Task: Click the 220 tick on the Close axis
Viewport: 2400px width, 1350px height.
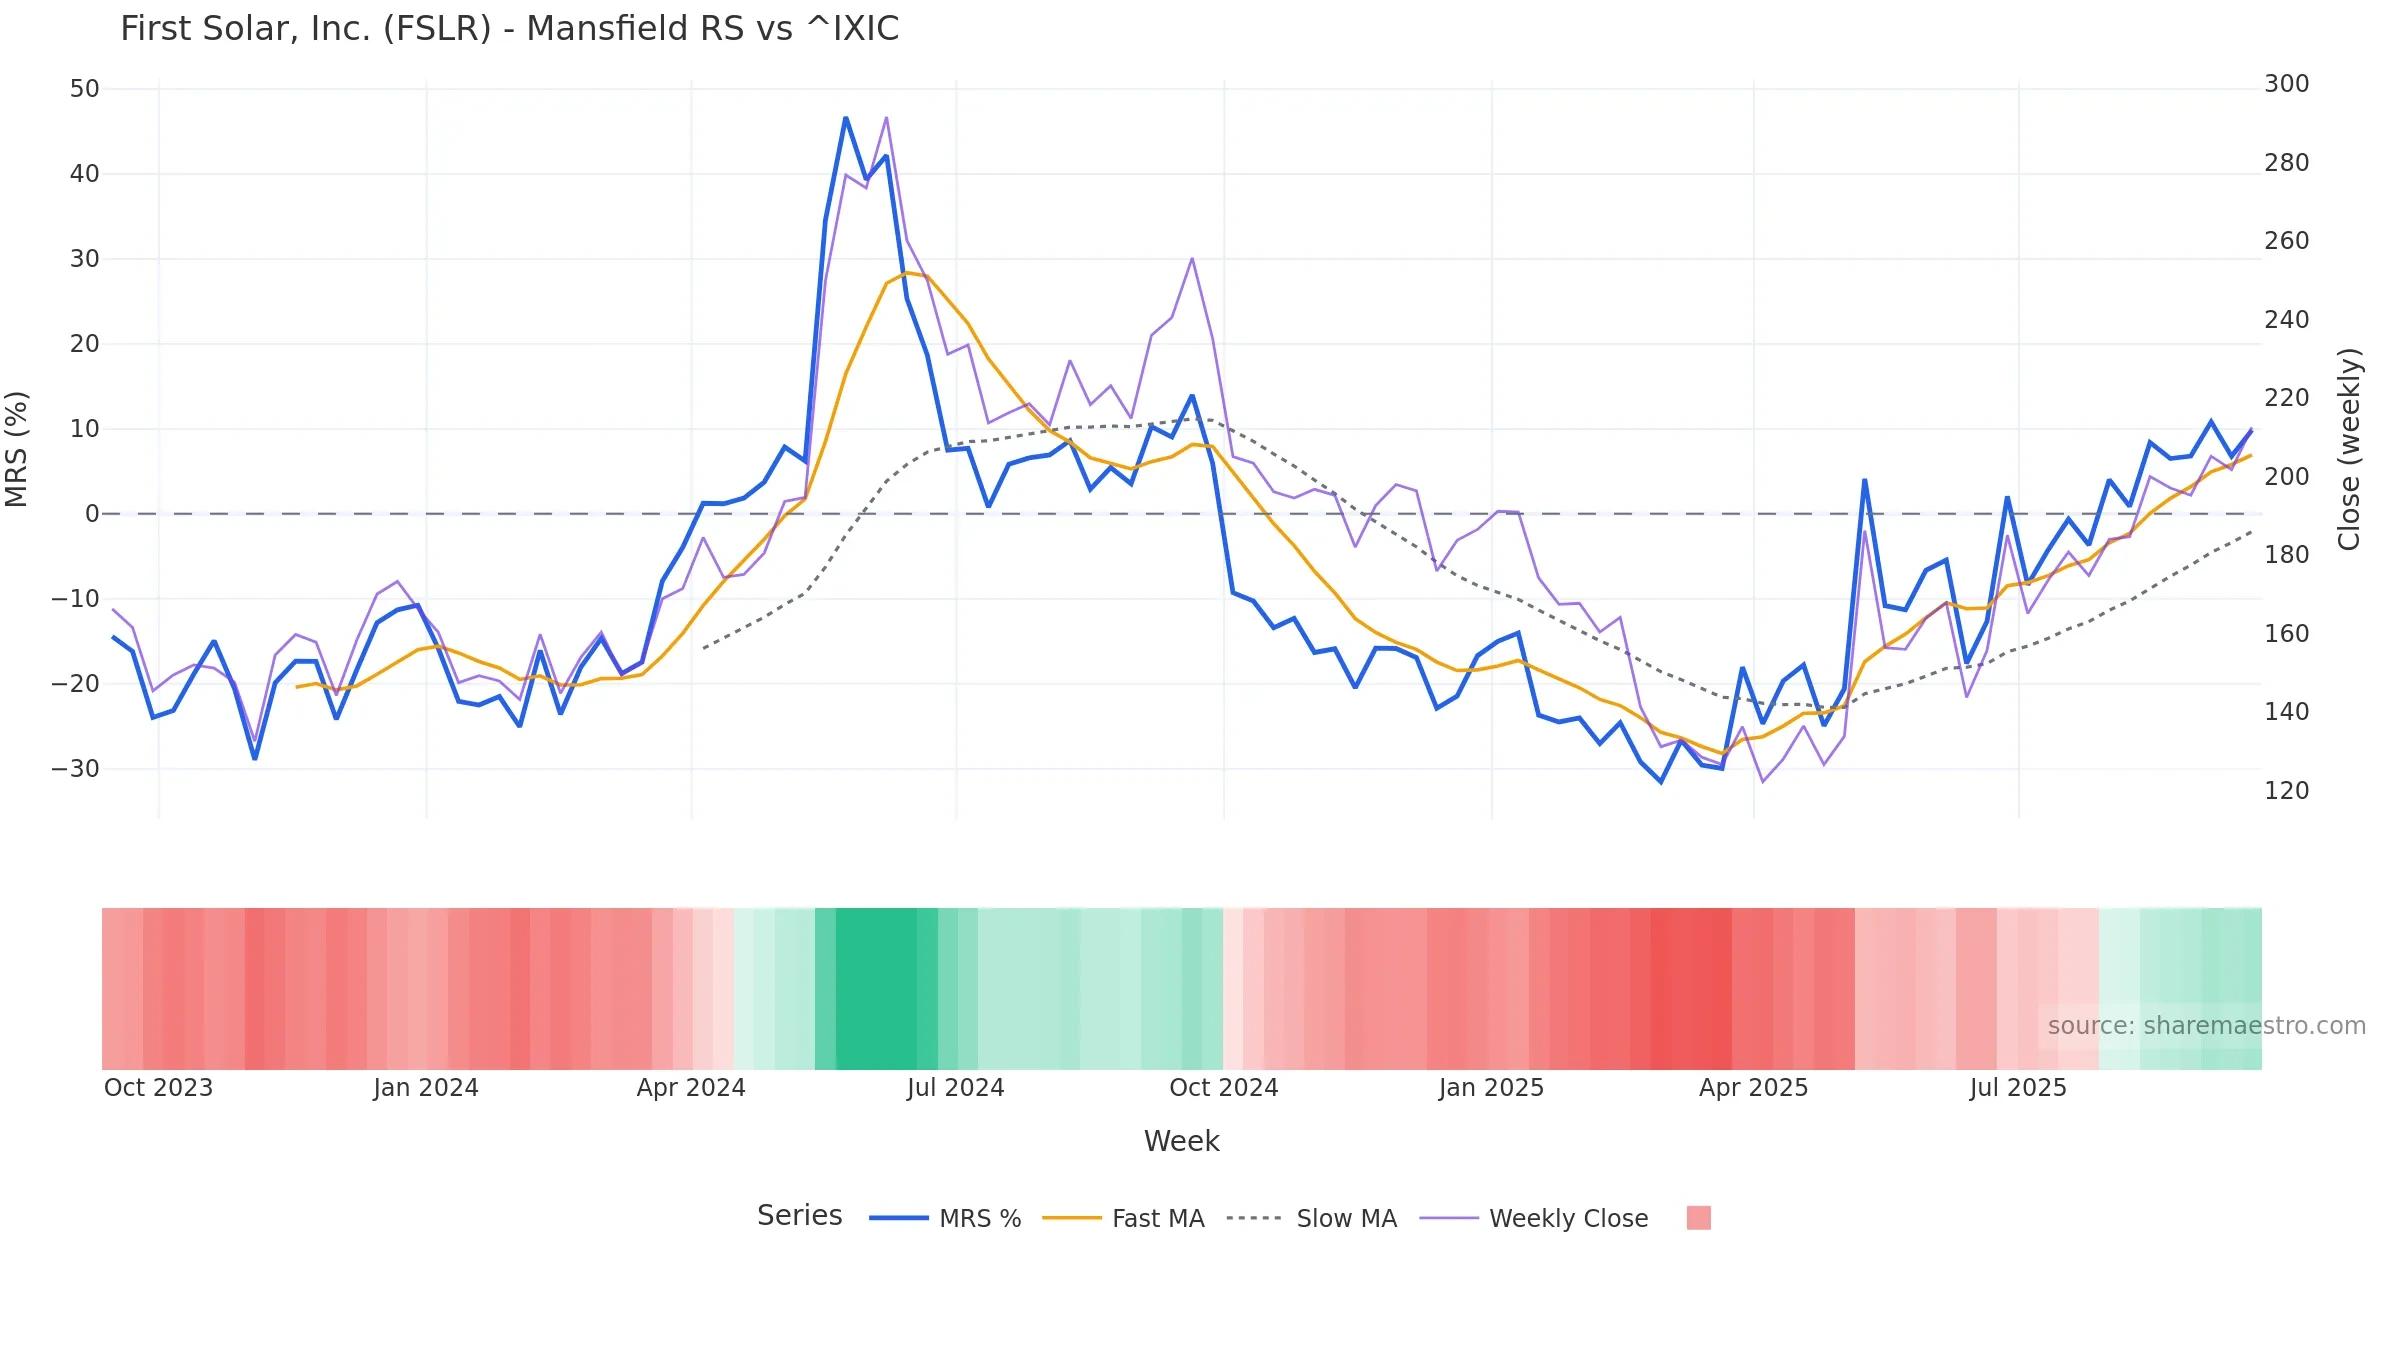Action: [x=2287, y=398]
